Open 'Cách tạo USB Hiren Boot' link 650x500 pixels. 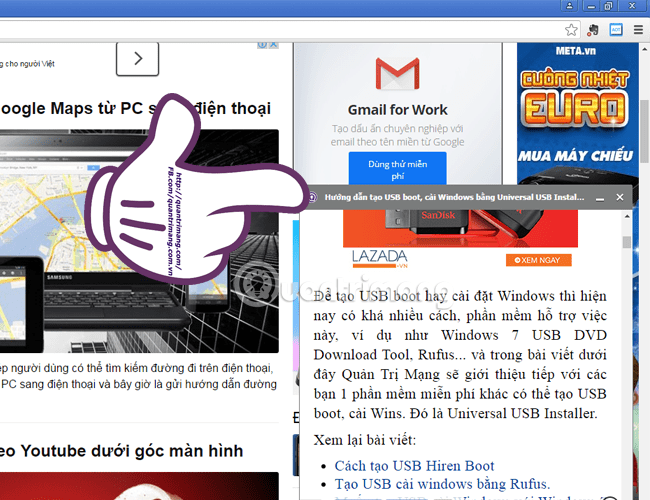pos(414,466)
